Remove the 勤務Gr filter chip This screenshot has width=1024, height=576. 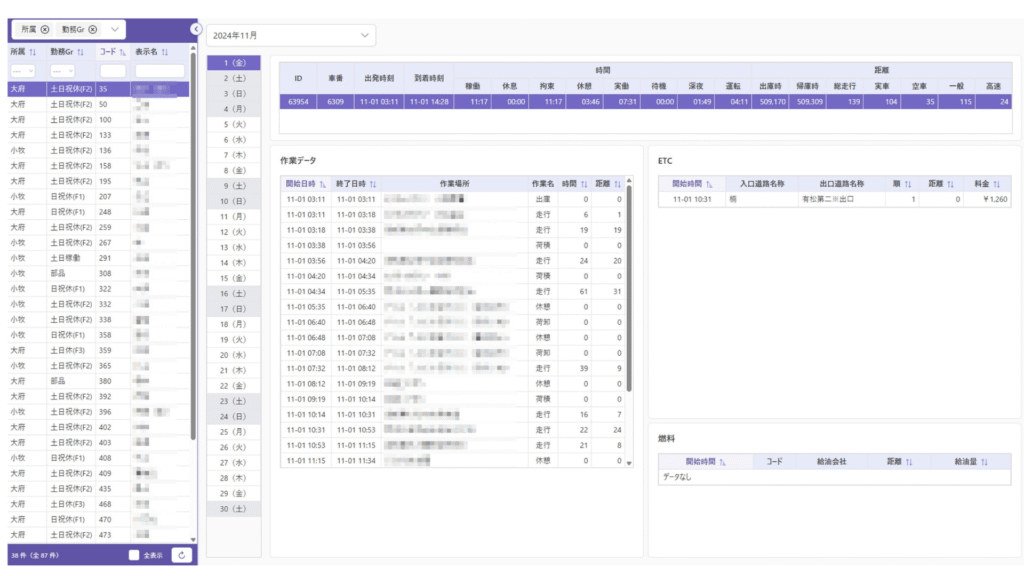(x=93, y=30)
